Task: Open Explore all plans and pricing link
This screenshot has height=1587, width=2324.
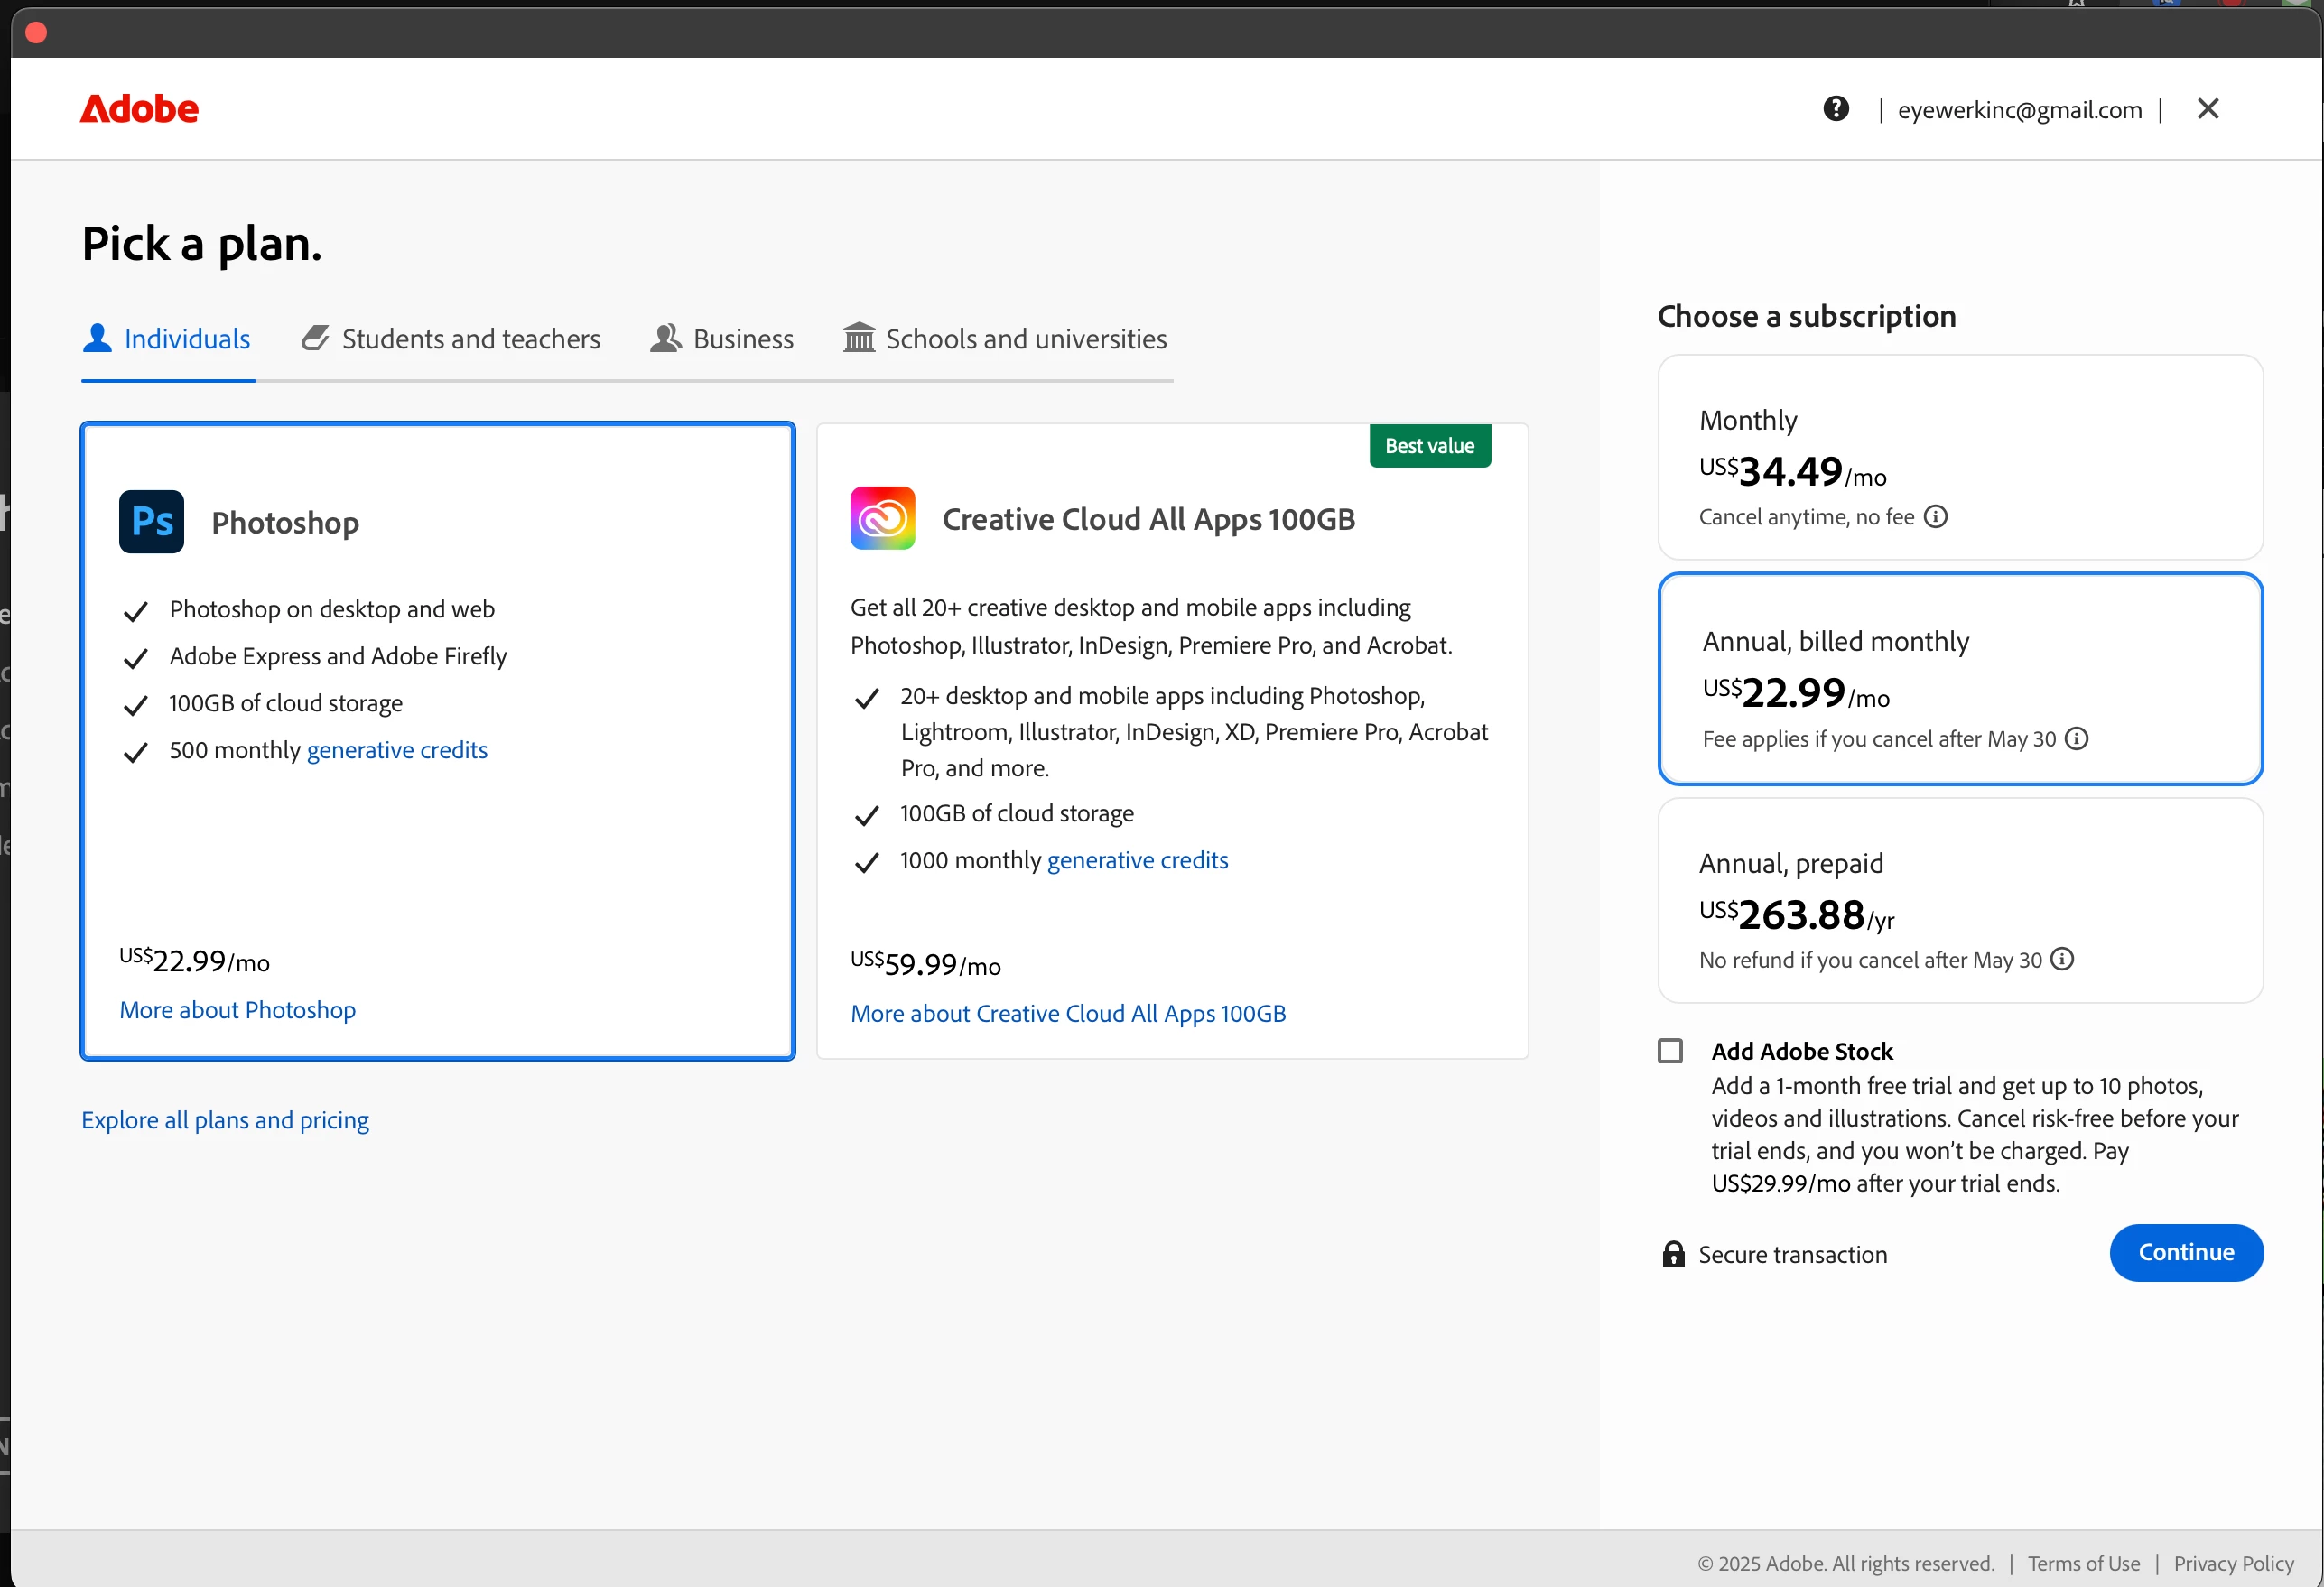Action: tap(225, 1120)
